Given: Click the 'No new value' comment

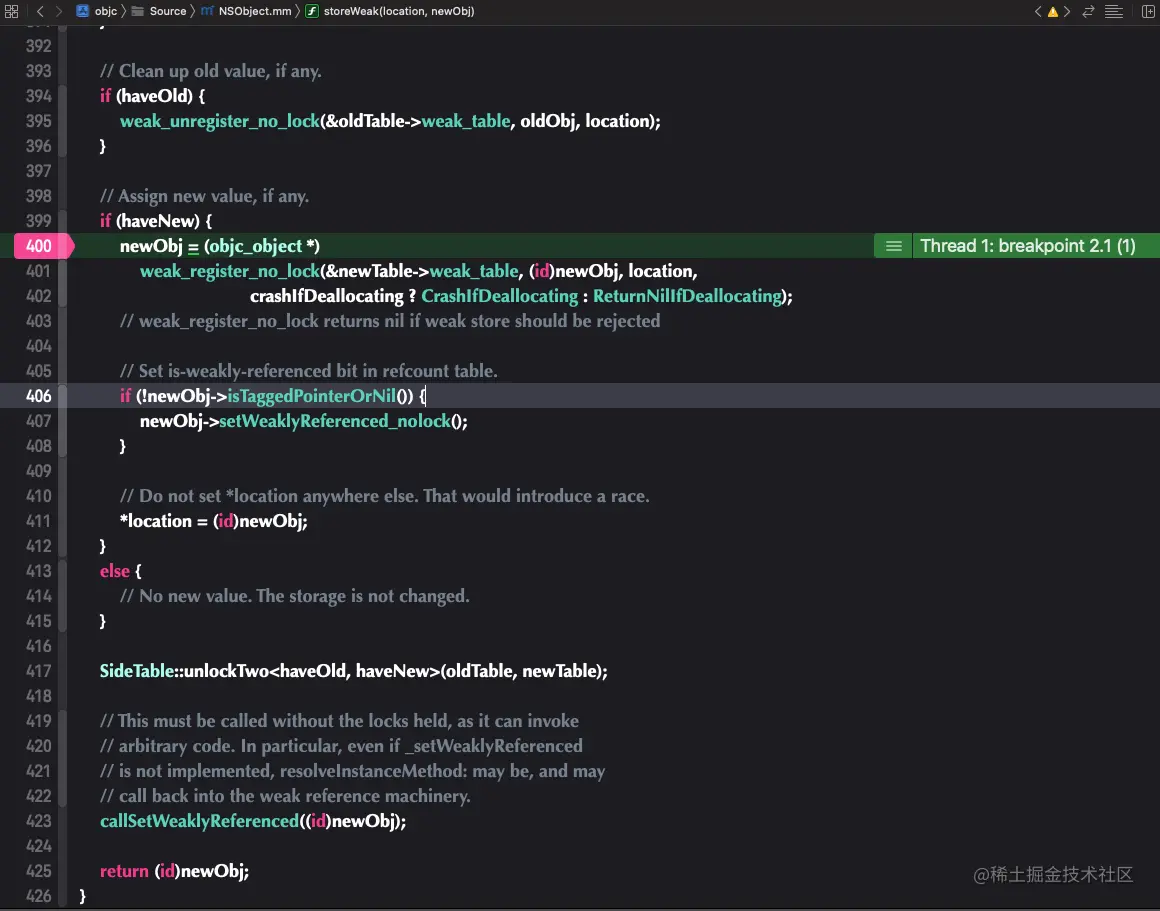Looking at the screenshot, I should coord(294,596).
